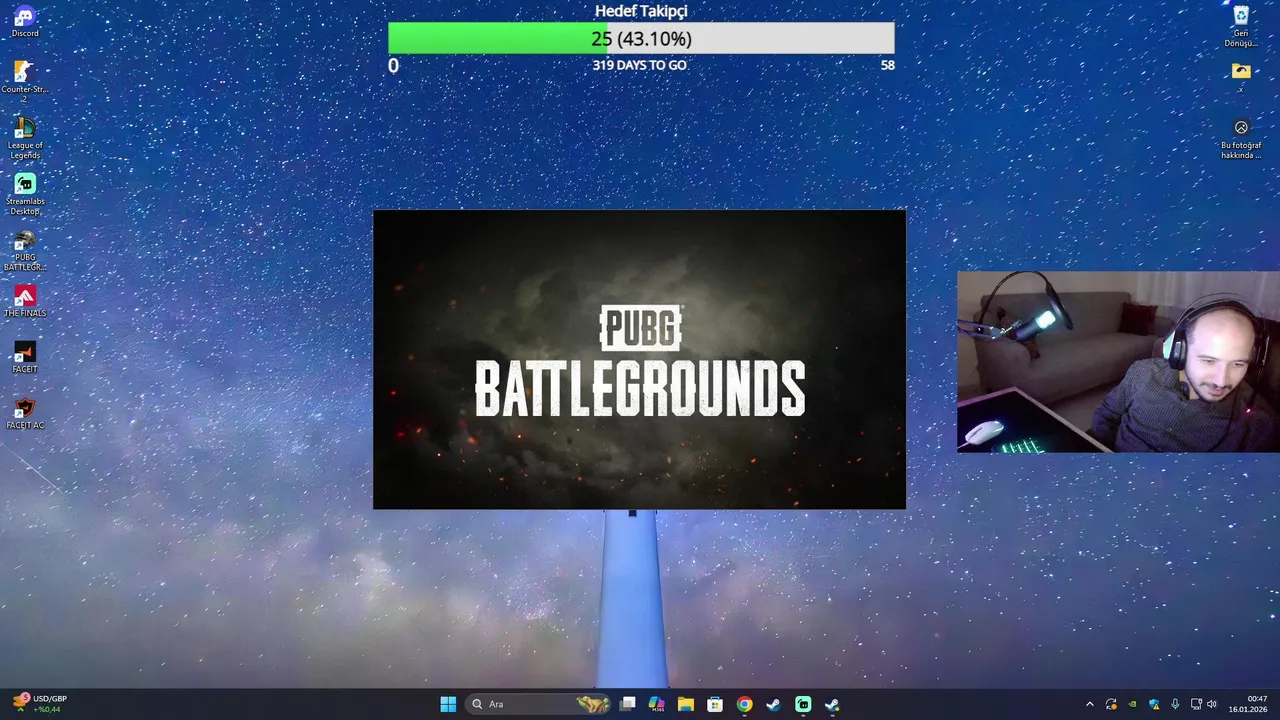Click the sync/update tray icon
The image size is (1280, 720).
(1111, 704)
